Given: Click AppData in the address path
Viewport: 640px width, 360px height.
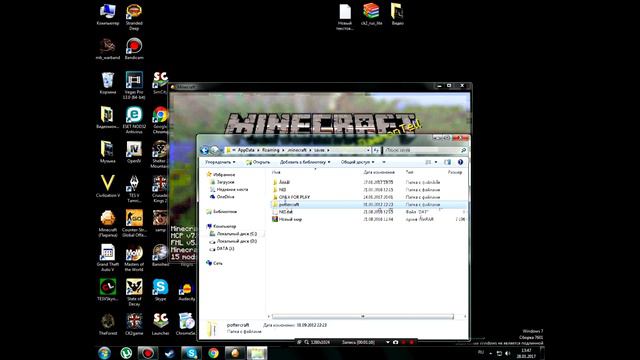Looking at the screenshot, I should (246, 150).
